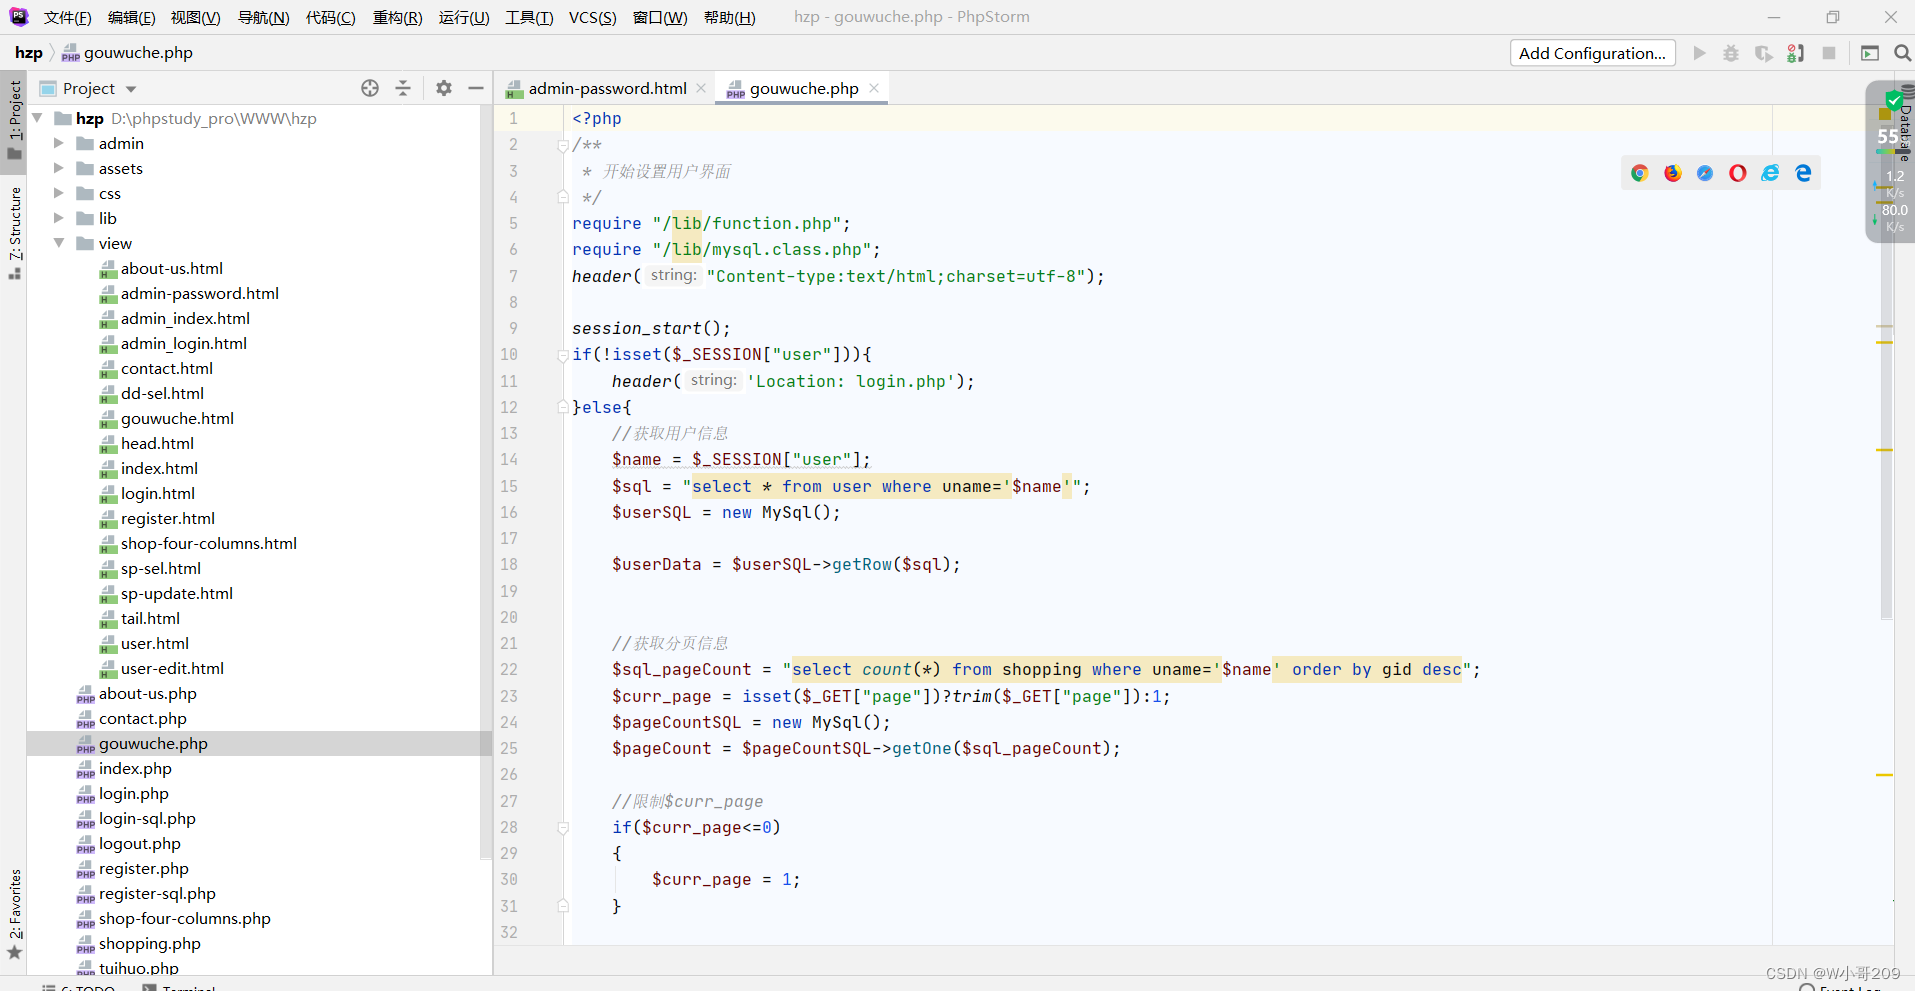Click hzp breadcrumb in navigation bar
Image resolution: width=1915 pixels, height=991 pixels.
click(29, 53)
